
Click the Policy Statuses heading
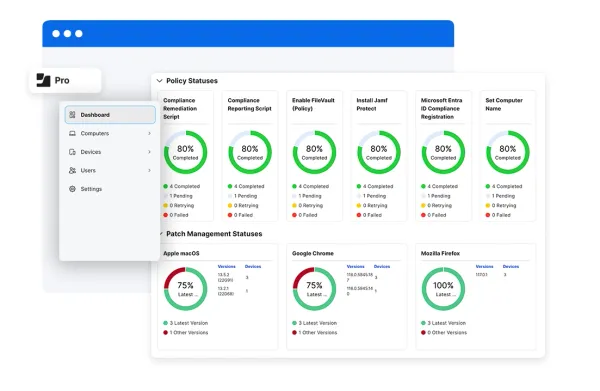192,81
